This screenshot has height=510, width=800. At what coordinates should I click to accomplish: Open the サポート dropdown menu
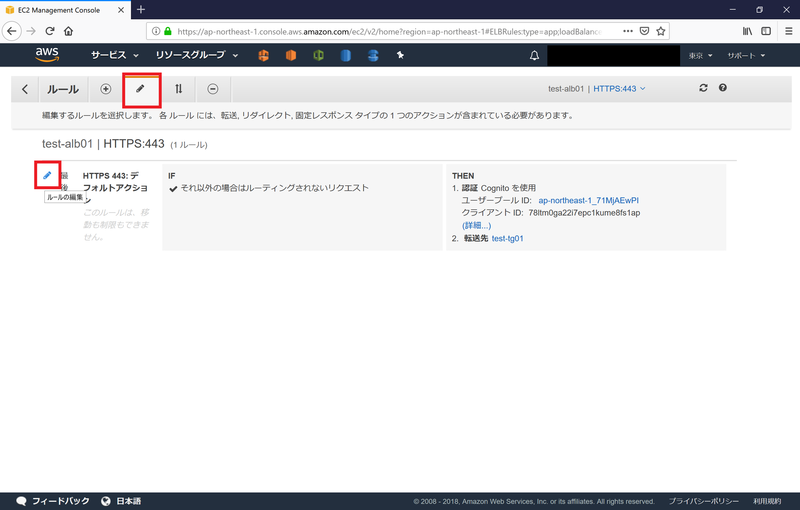746,56
